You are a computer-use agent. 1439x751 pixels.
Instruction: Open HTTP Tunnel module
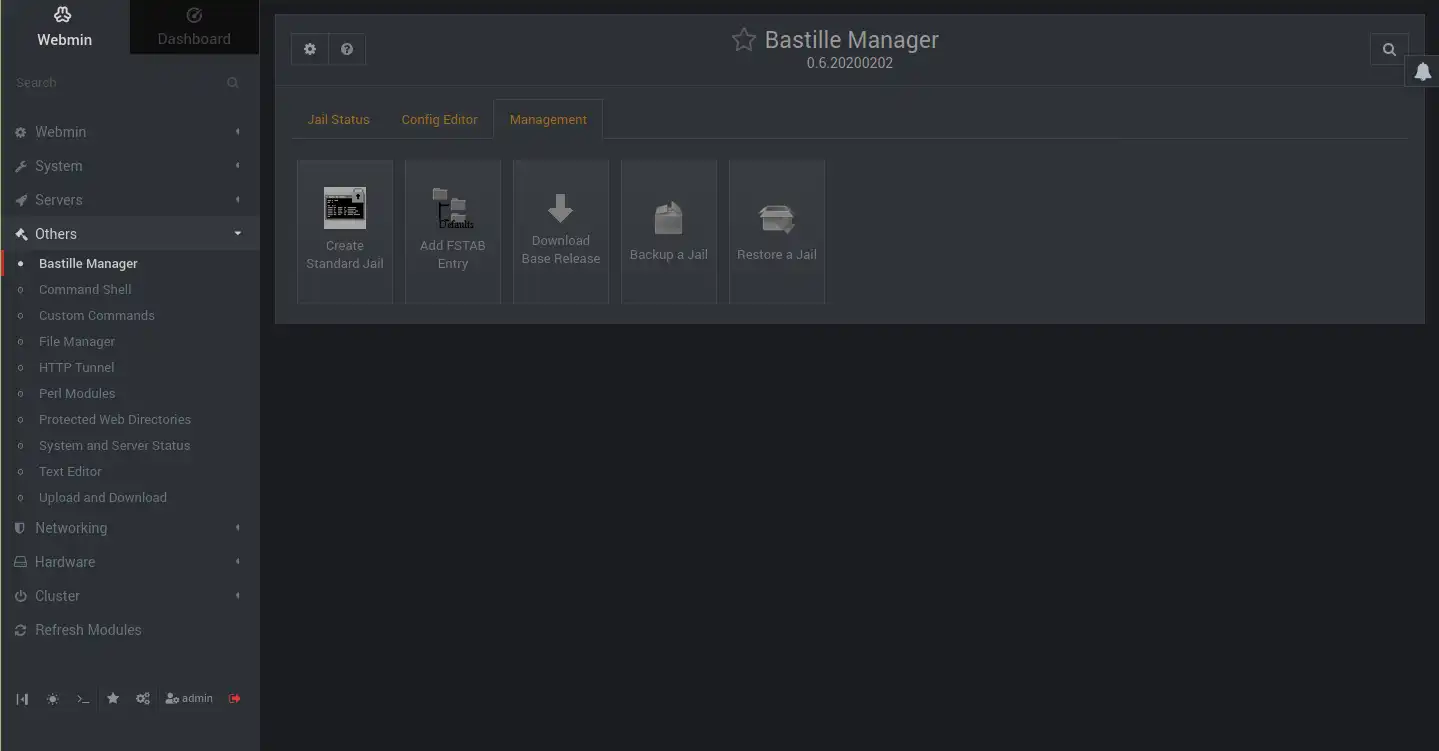pyautogui.click(x=77, y=368)
